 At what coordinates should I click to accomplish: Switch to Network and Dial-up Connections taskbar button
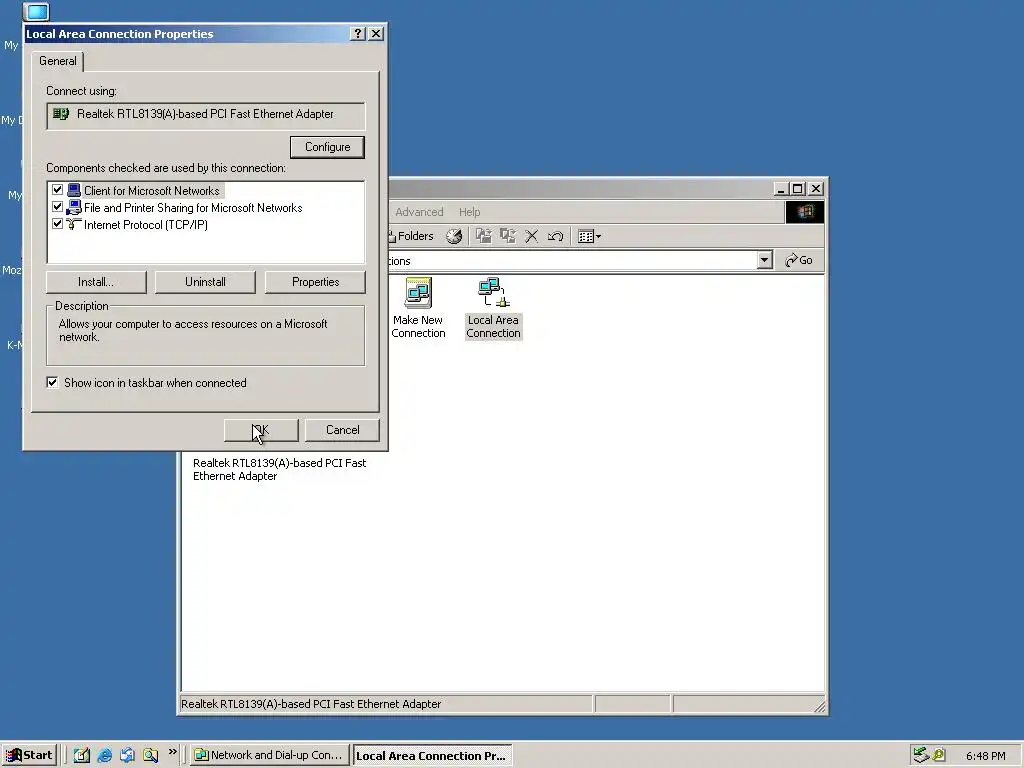pyautogui.click(x=269, y=755)
